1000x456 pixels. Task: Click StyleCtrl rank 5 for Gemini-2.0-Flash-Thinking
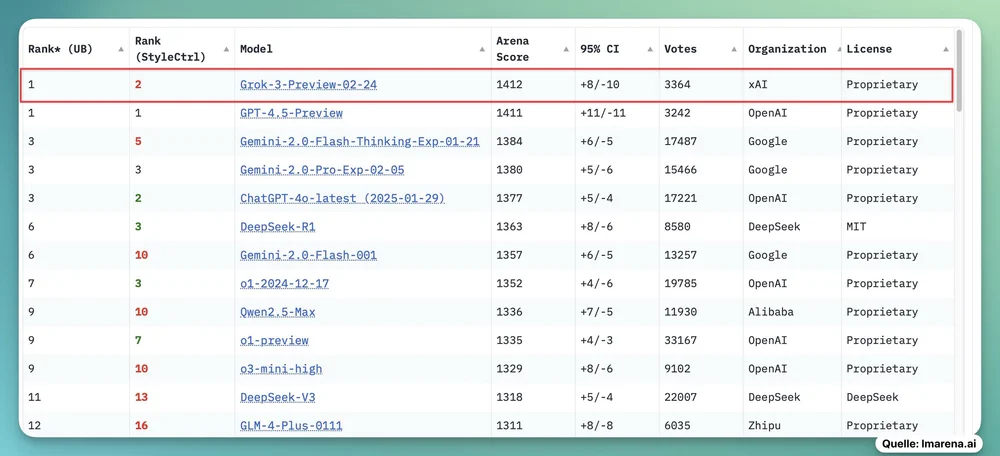pyautogui.click(x=138, y=142)
